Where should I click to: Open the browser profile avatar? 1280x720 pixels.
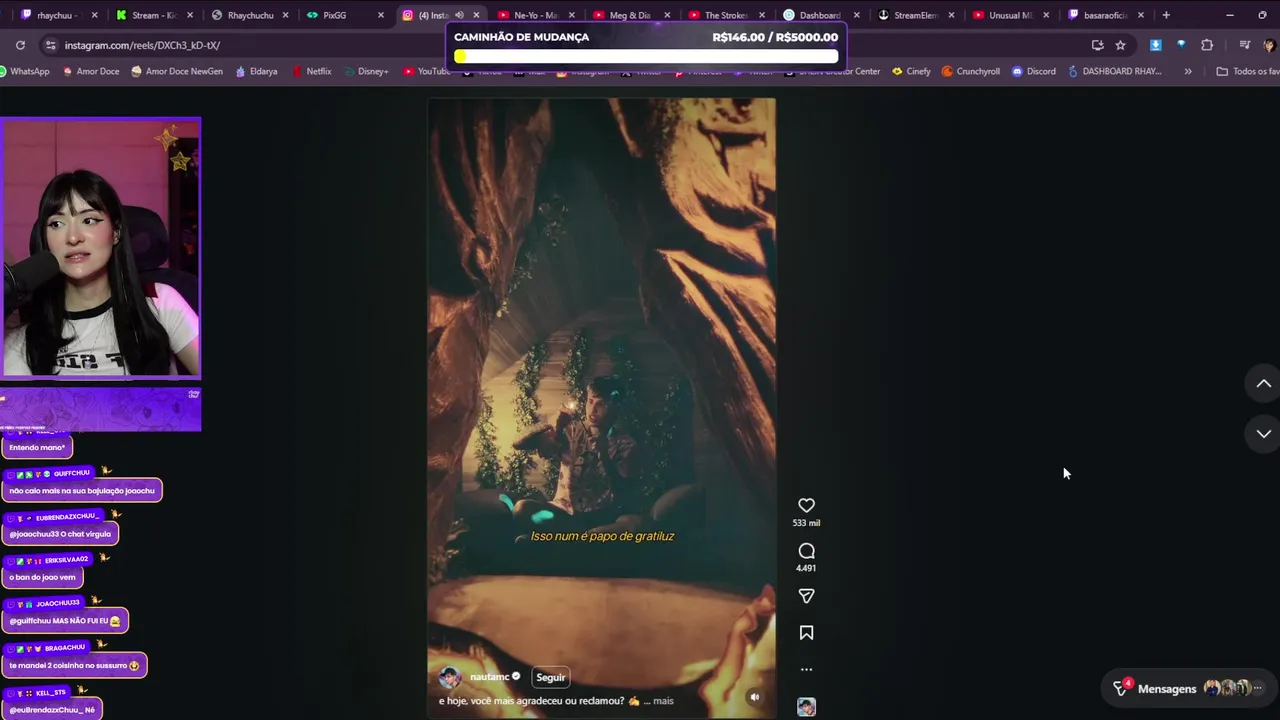click(1269, 45)
